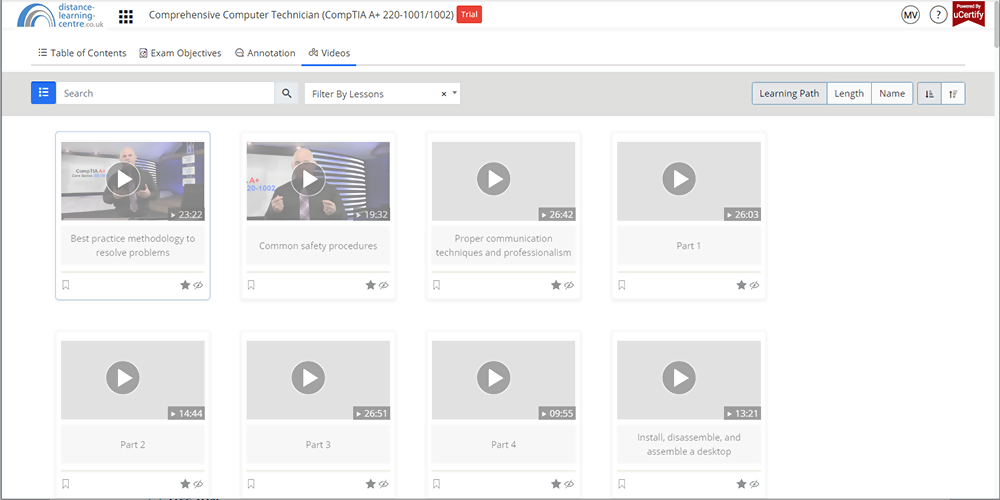The image size is (1000, 500).
Task: Open the MV user profile avatar
Action: pyautogui.click(x=910, y=15)
